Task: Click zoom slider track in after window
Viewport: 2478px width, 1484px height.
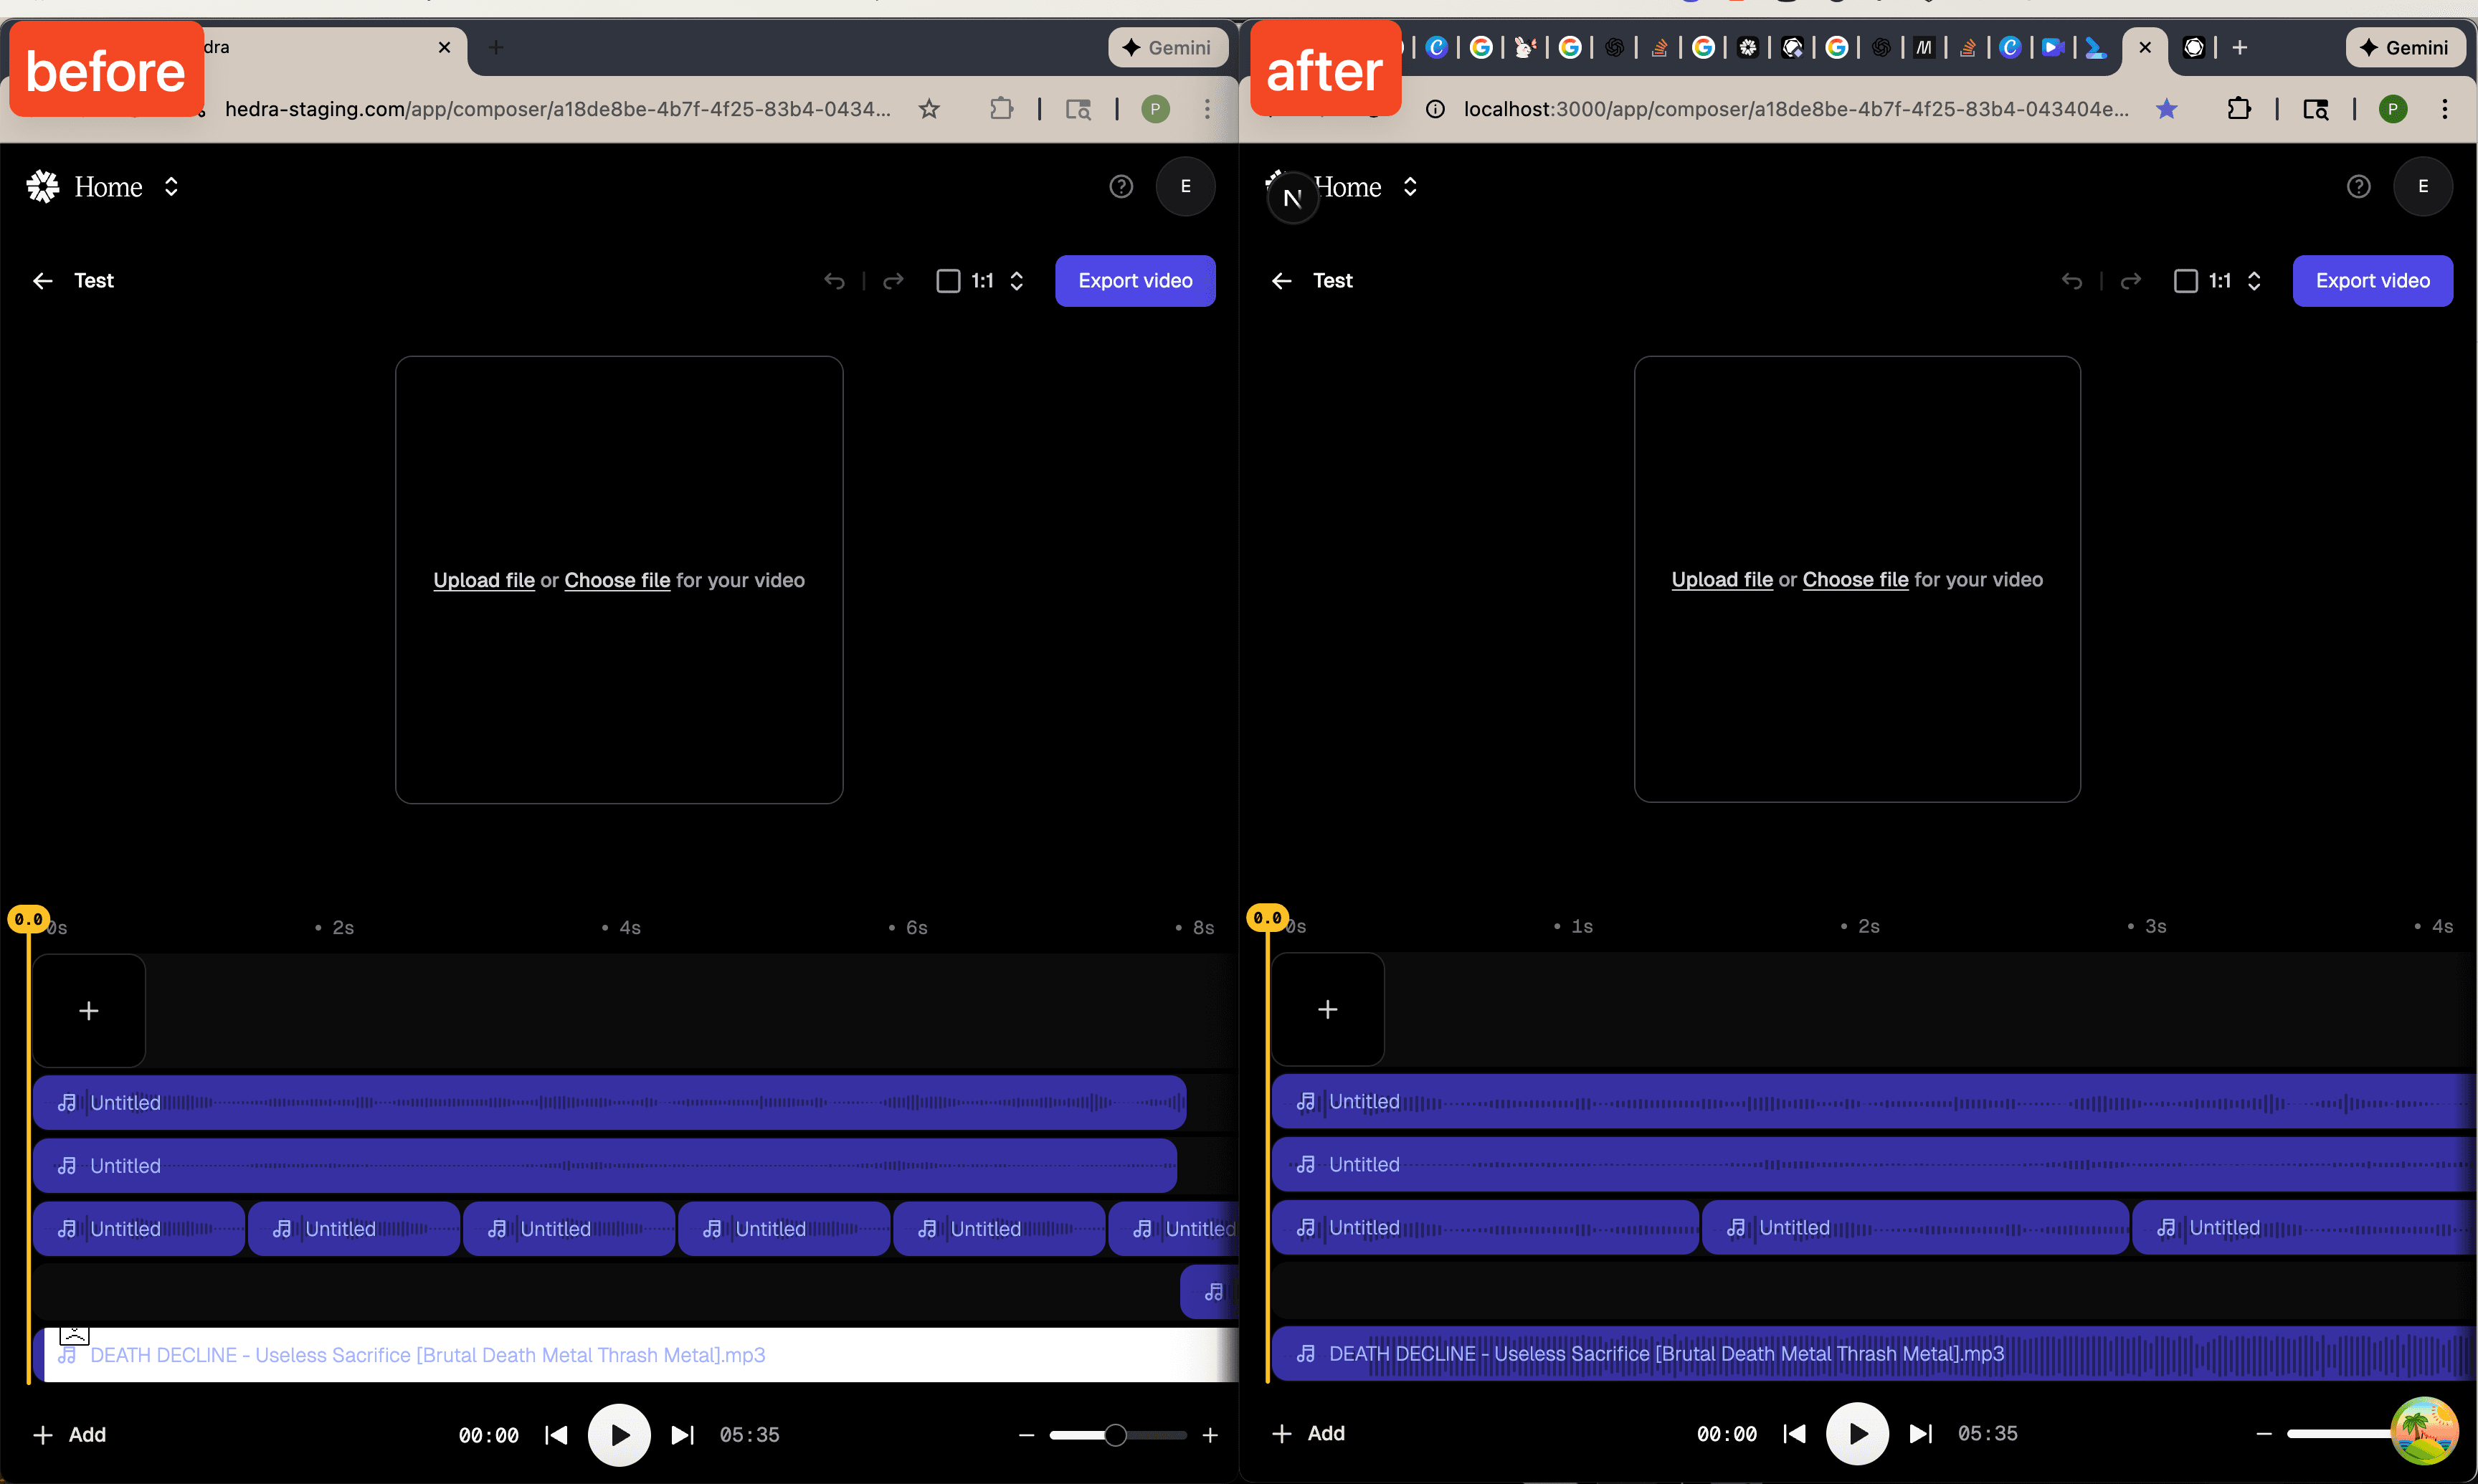Action: [x=2340, y=1434]
